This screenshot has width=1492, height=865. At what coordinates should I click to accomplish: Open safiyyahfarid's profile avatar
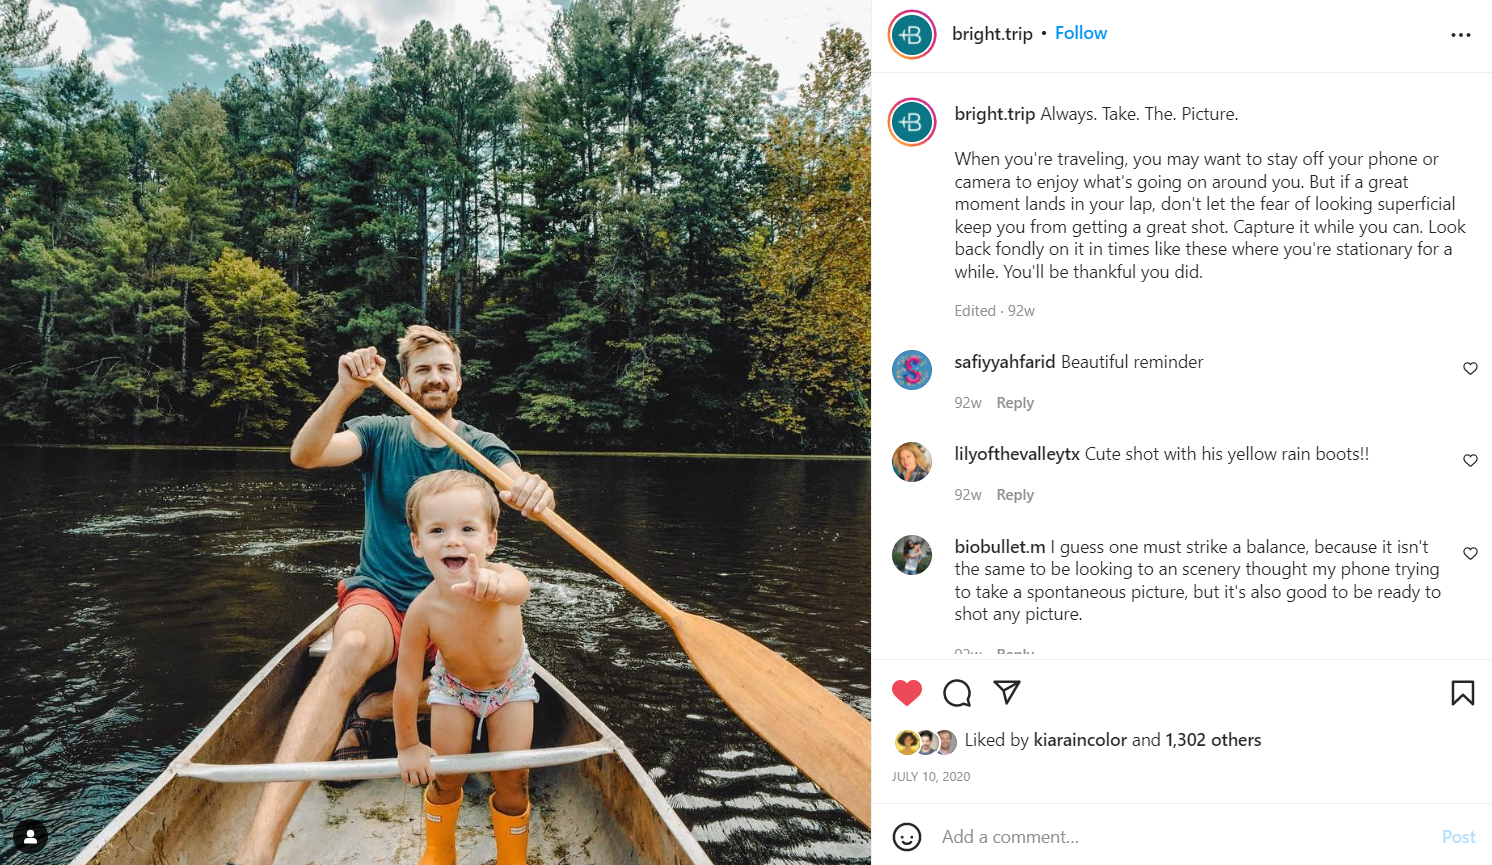pyautogui.click(x=912, y=370)
